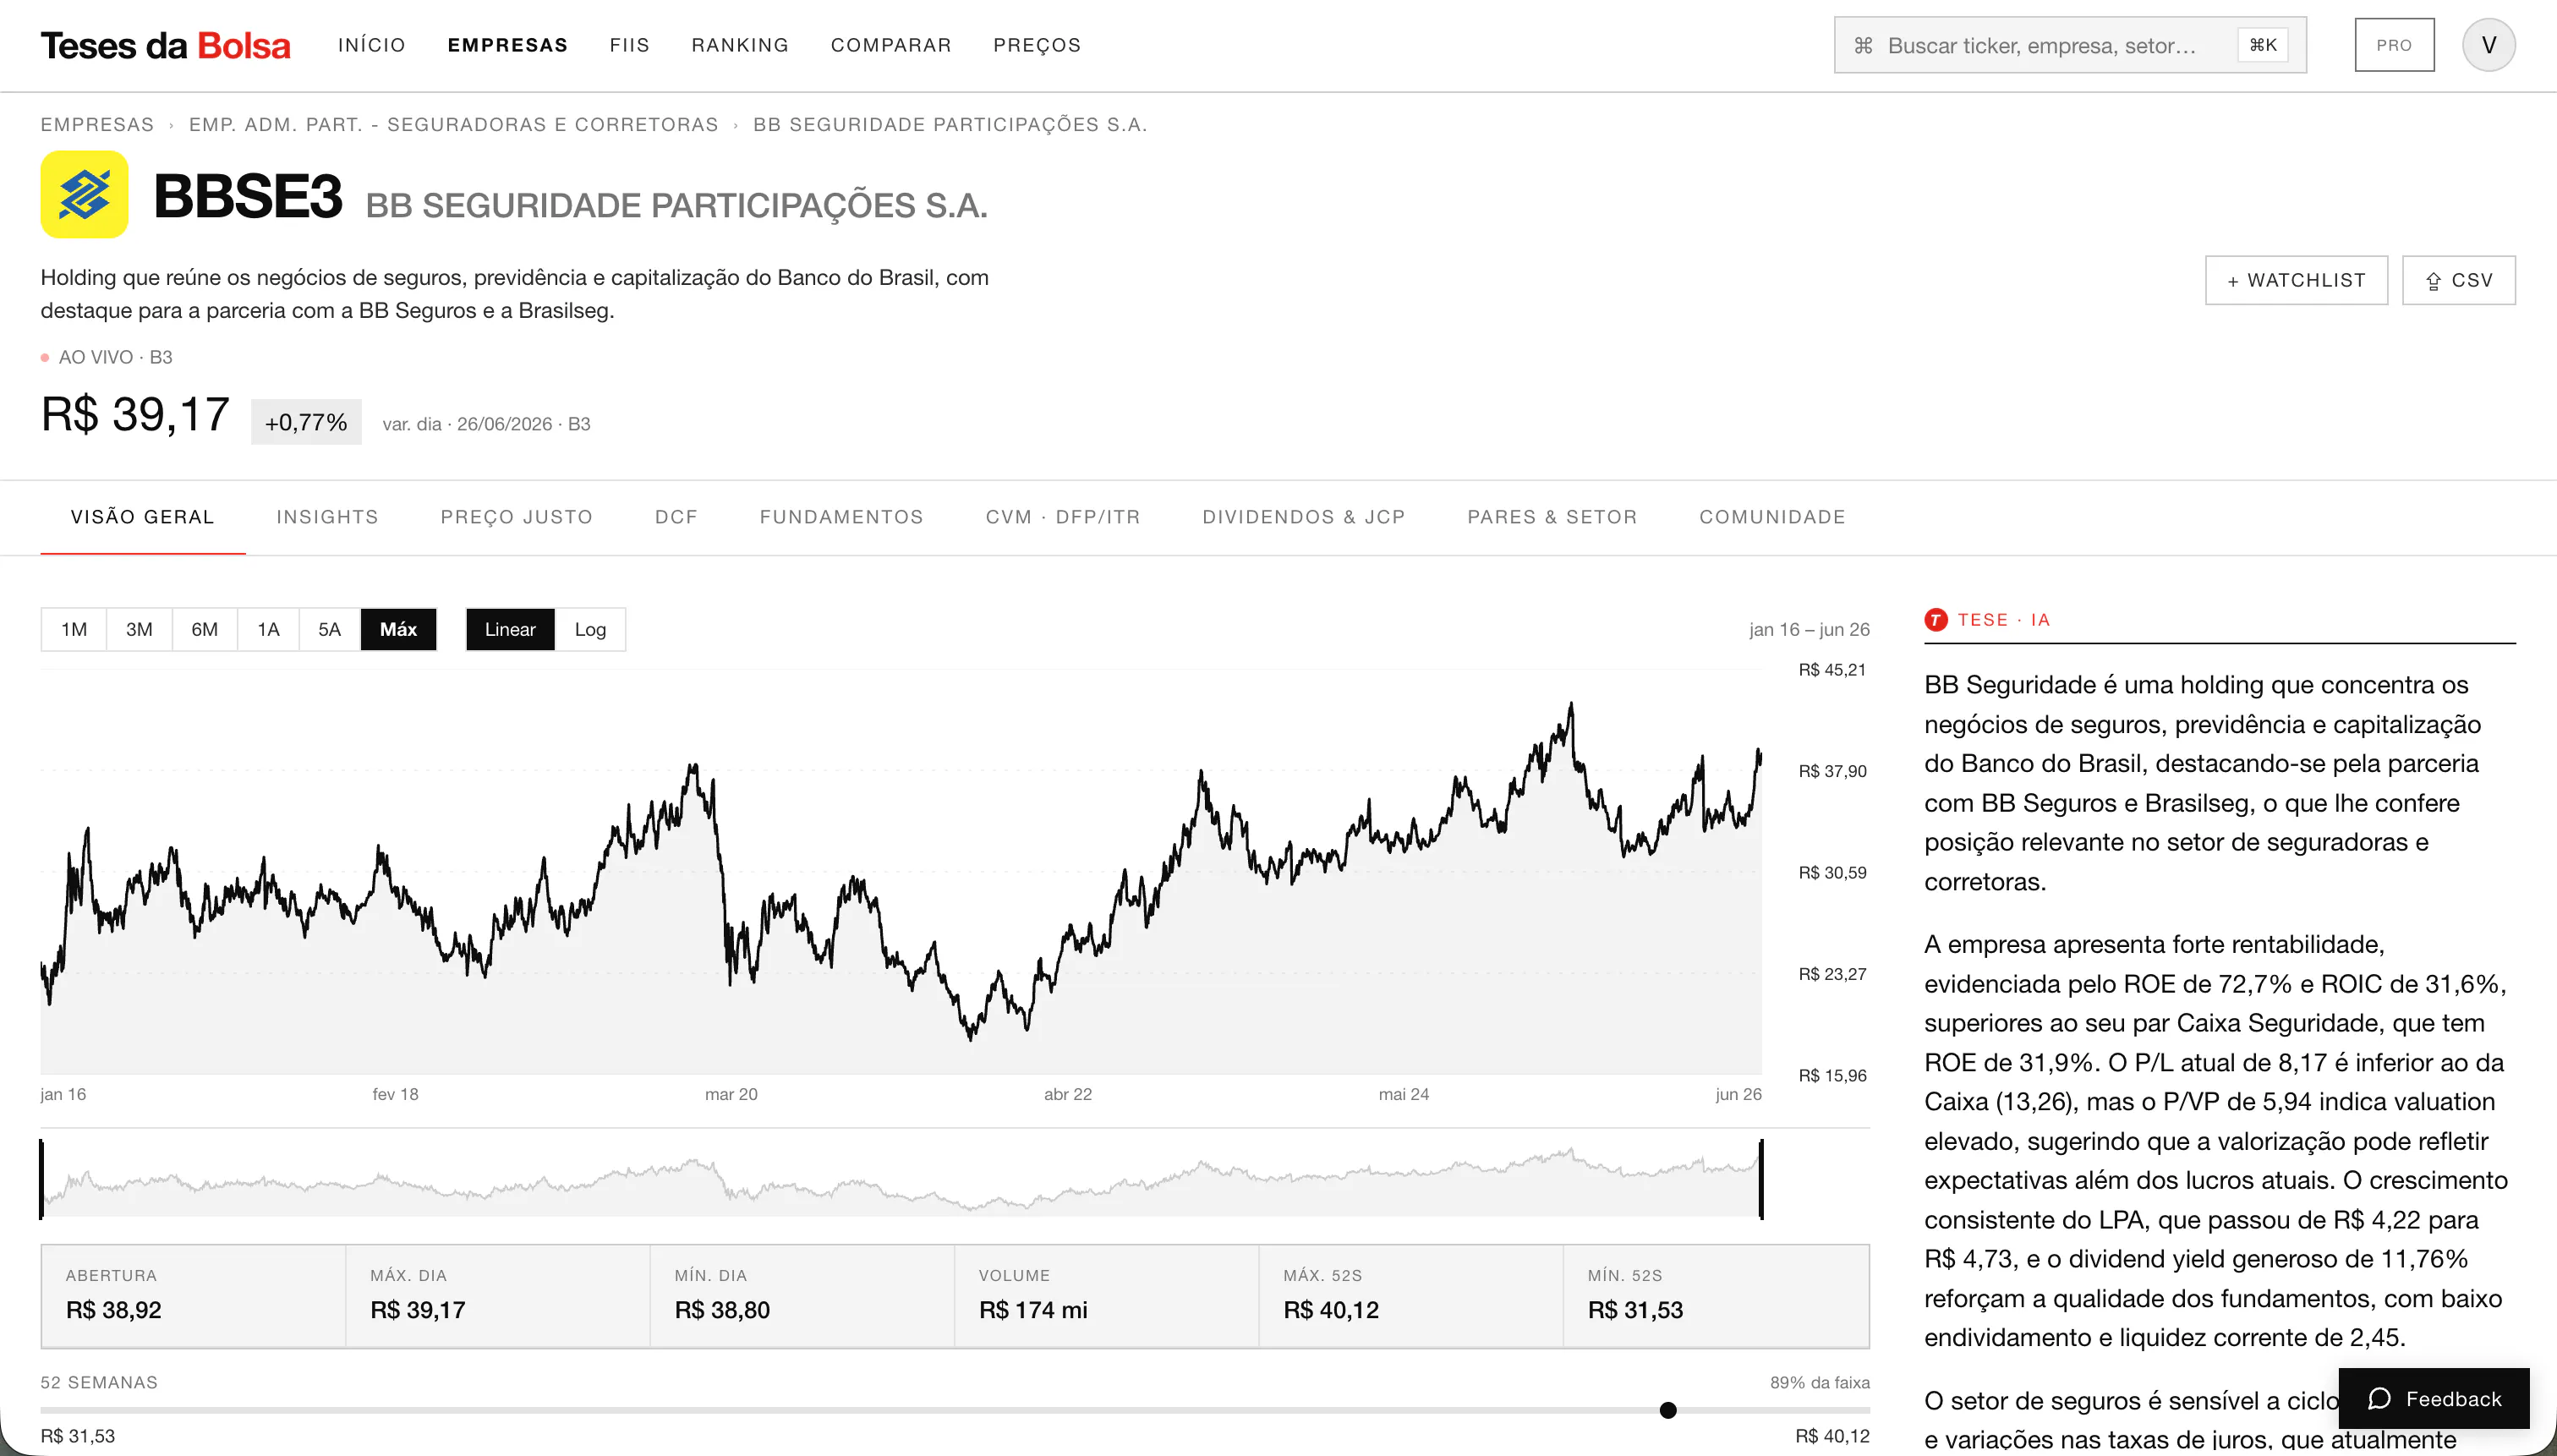Open the user avatar V
Image resolution: width=2557 pixels, height=1456 pixels.
(x=2488, y=45)
